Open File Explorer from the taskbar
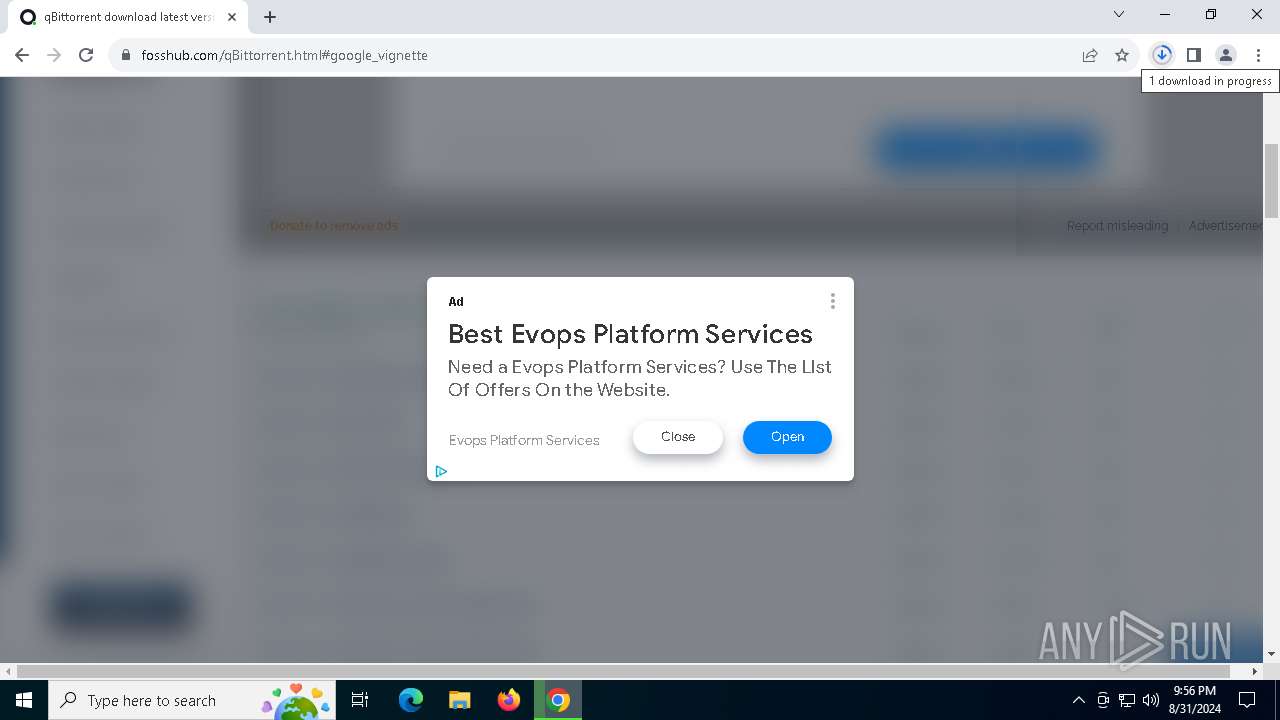Screen dimensions: 1280x720 pos(460,700)
